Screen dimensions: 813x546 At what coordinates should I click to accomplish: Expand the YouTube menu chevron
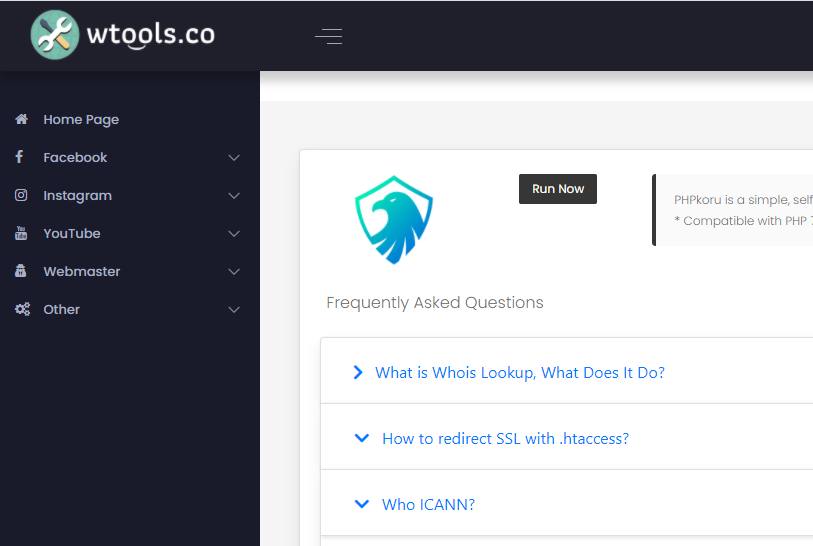[x=234, y=234]
